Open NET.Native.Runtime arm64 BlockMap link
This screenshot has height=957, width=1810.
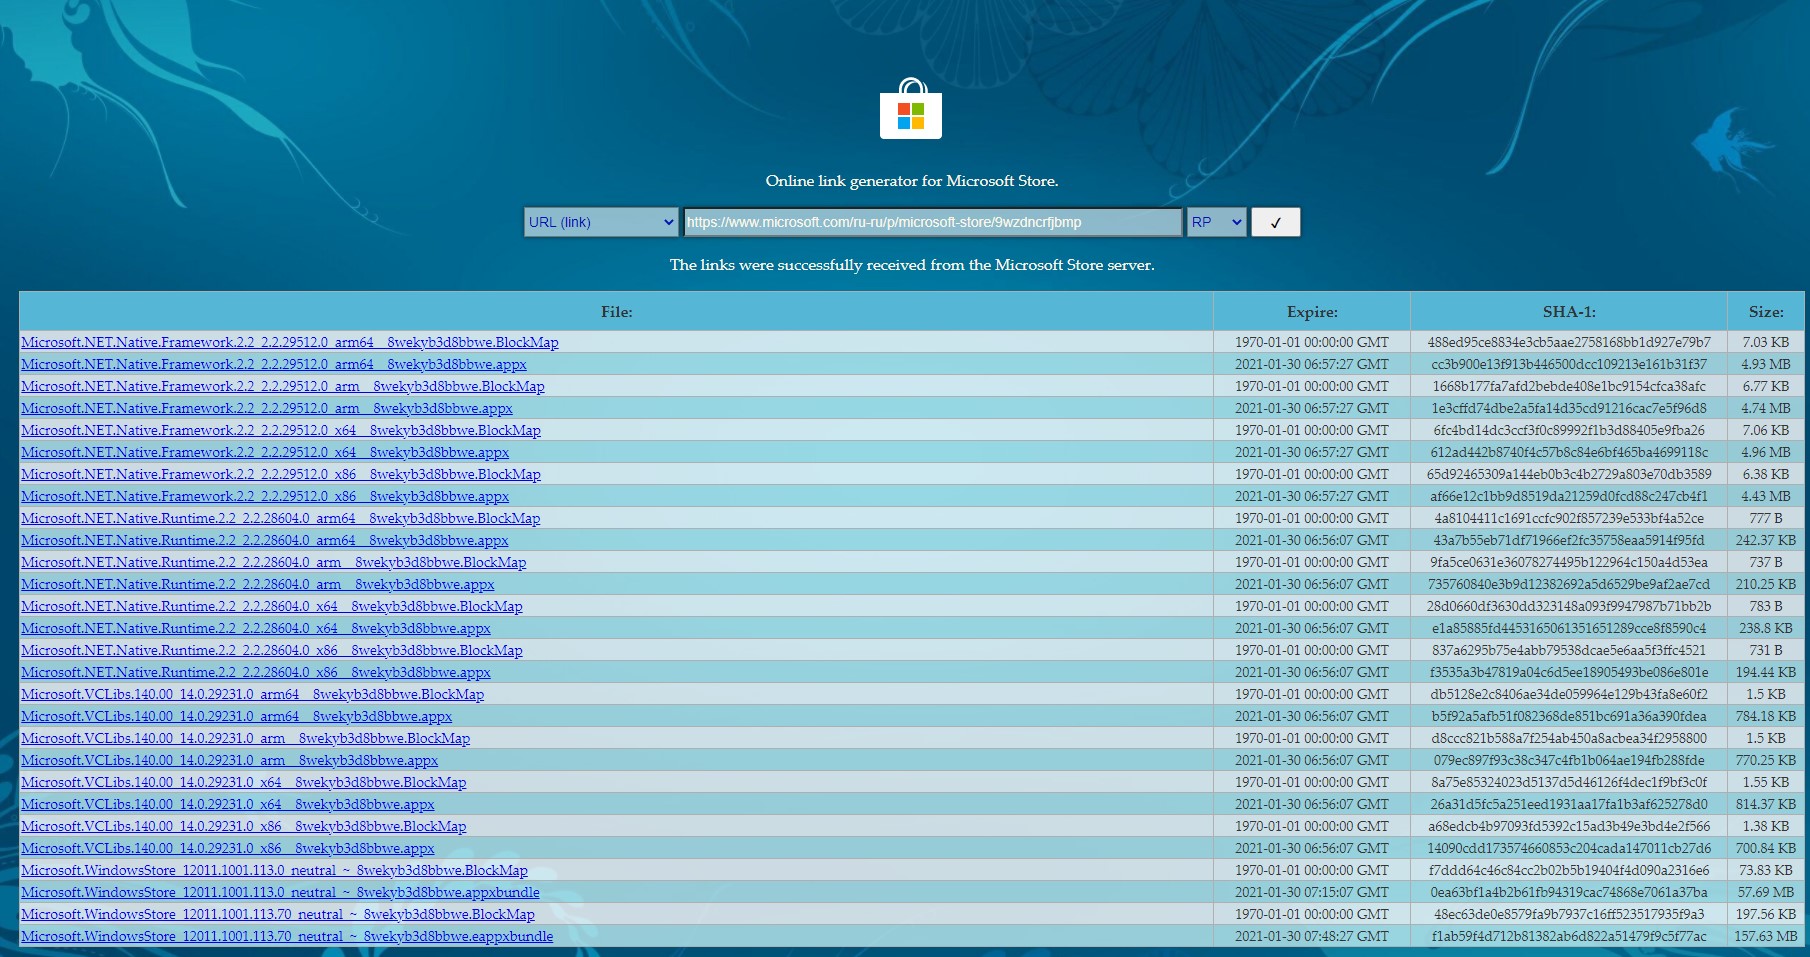point(281,518)
